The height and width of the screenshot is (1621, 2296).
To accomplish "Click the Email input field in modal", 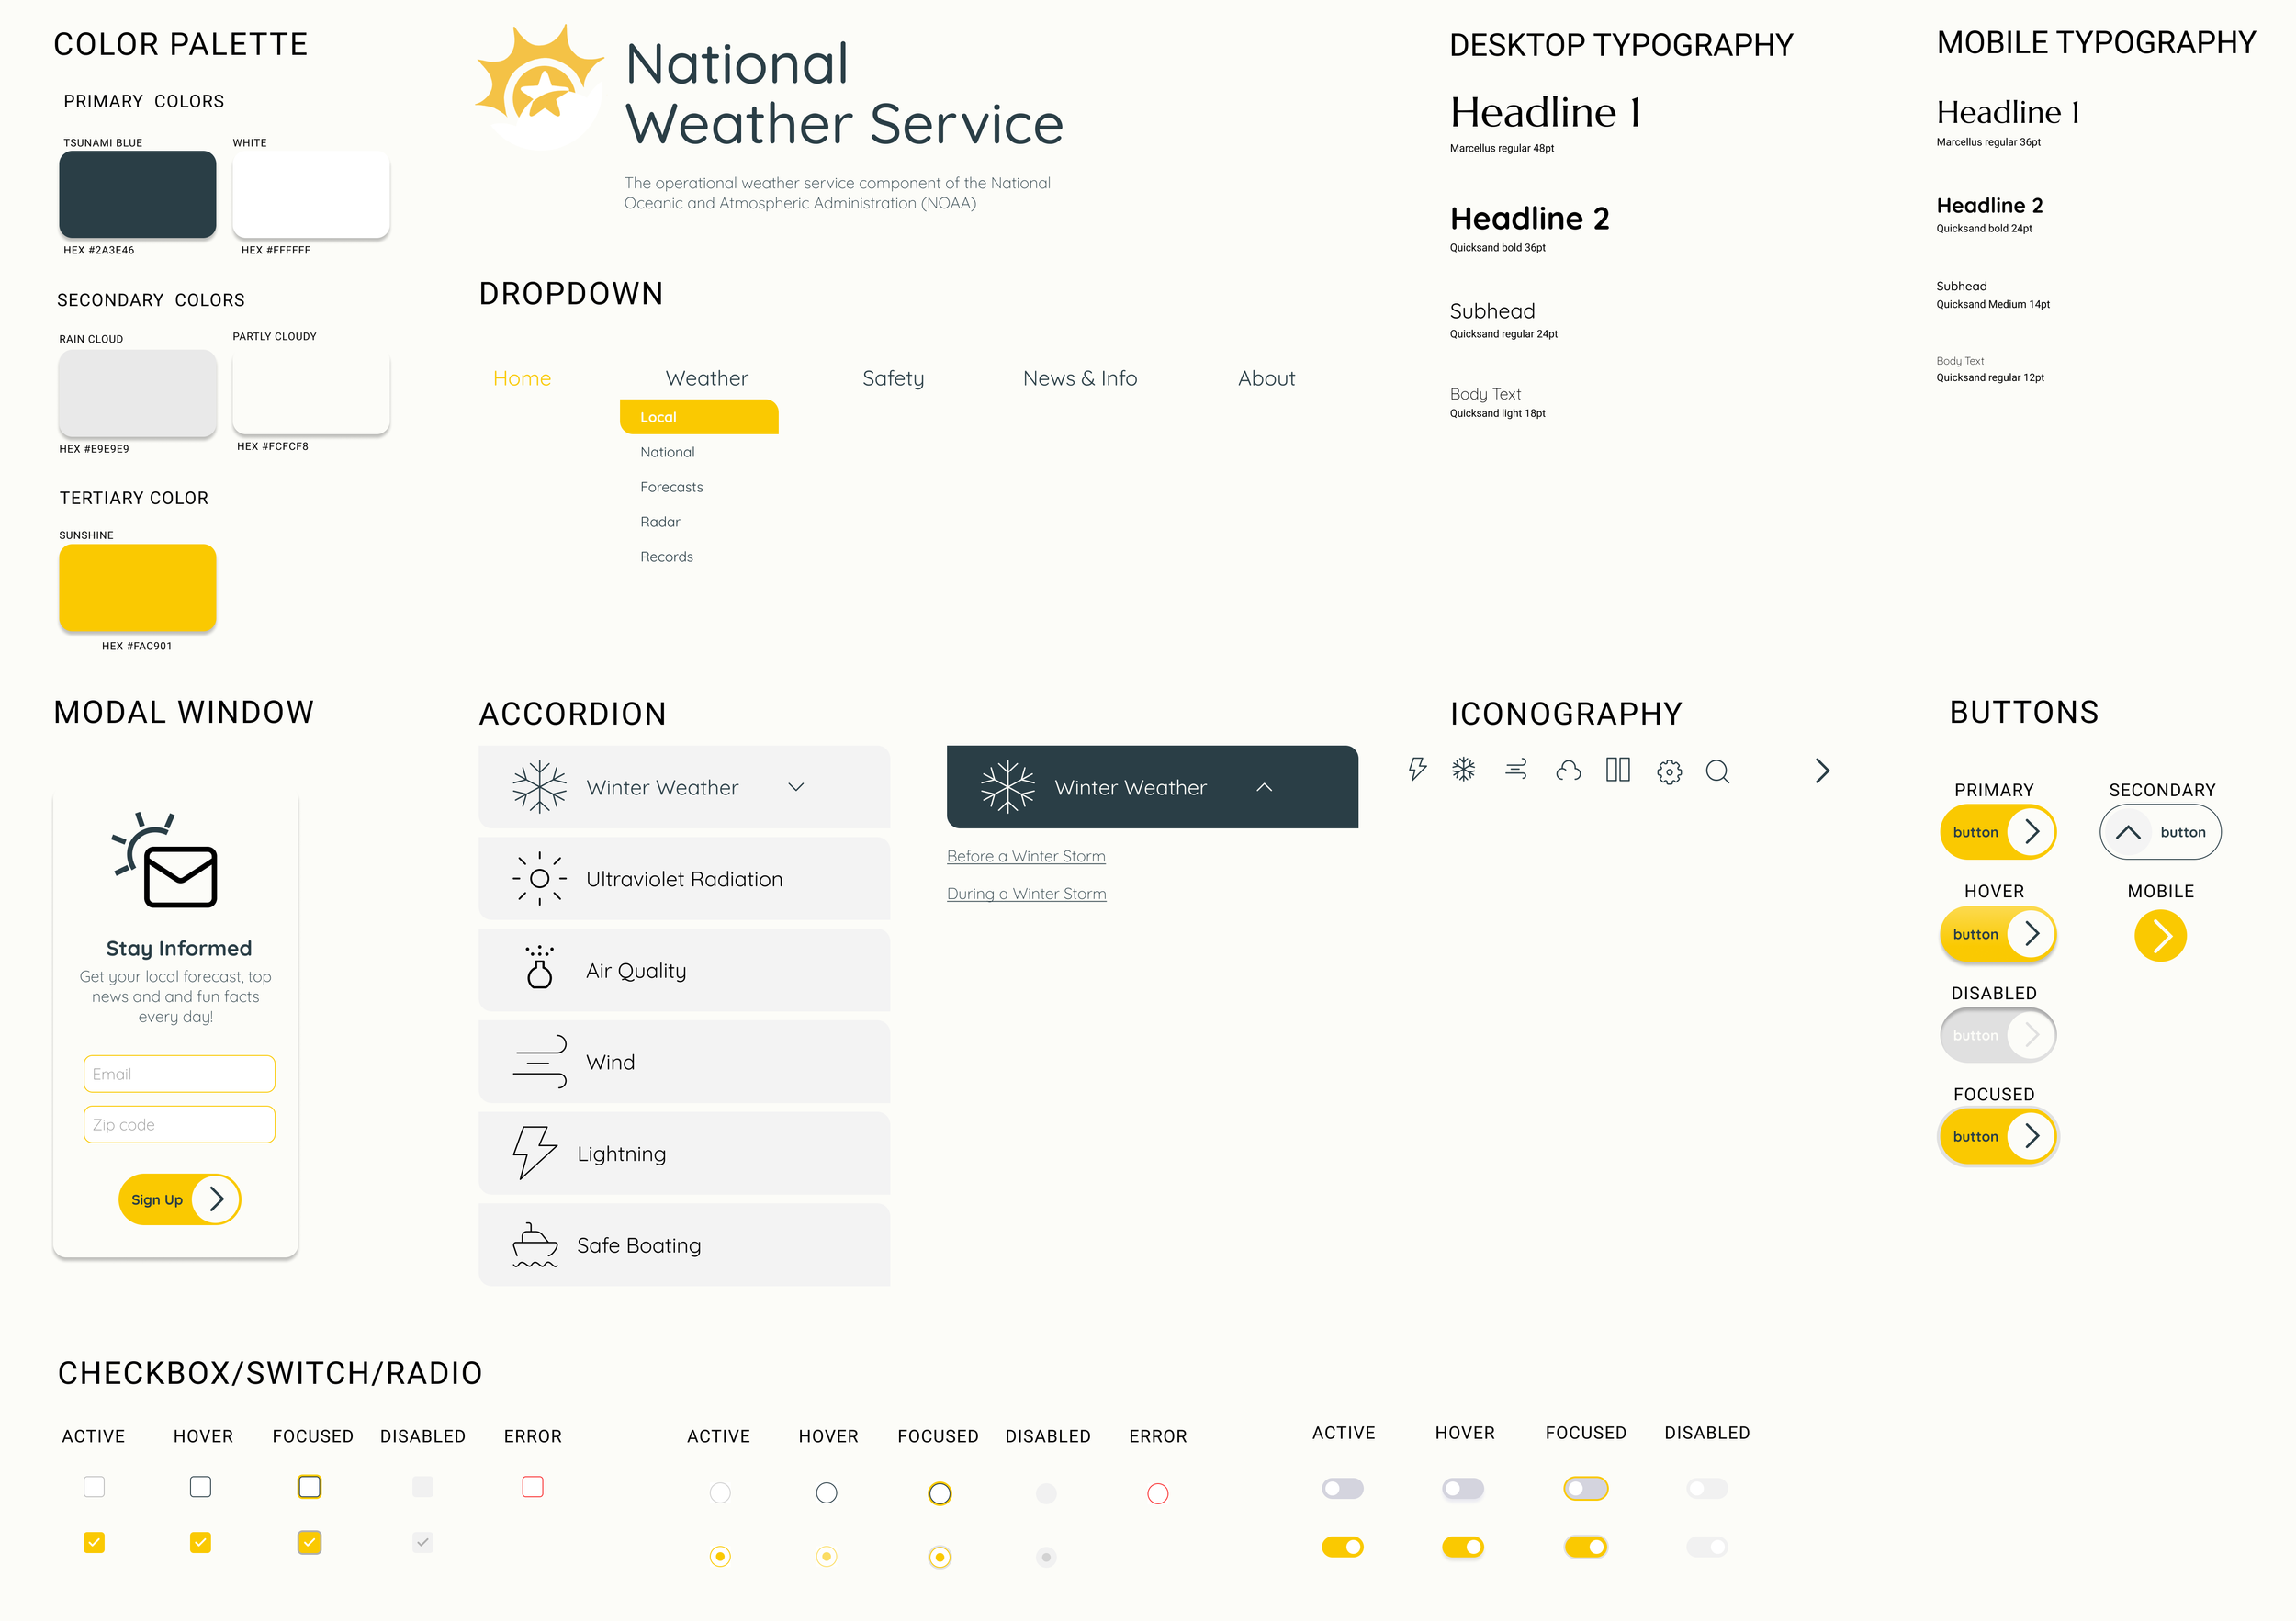I will (179, 1074).
